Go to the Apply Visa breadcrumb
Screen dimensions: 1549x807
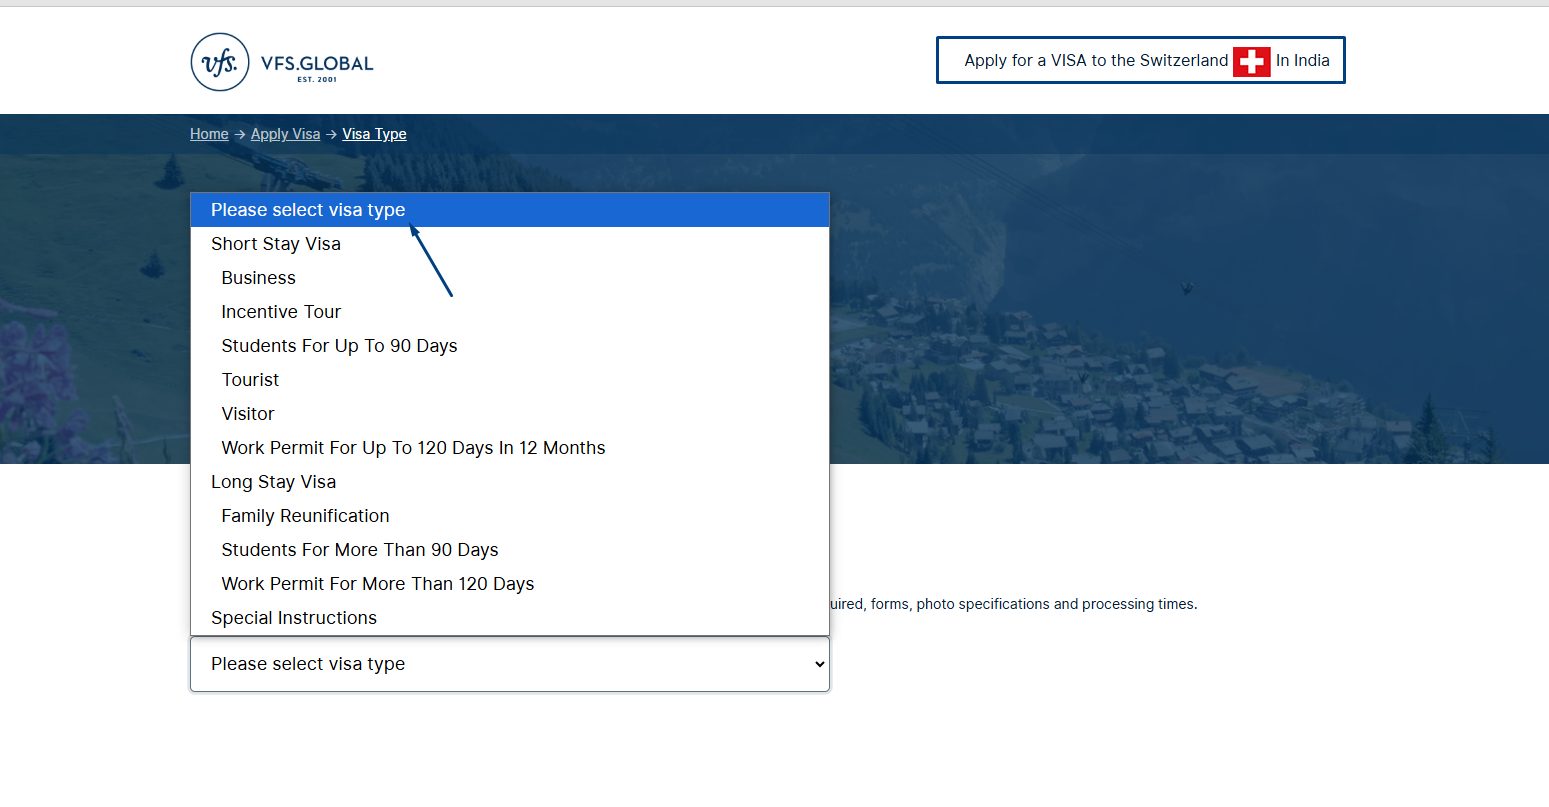tap(285, 134)
